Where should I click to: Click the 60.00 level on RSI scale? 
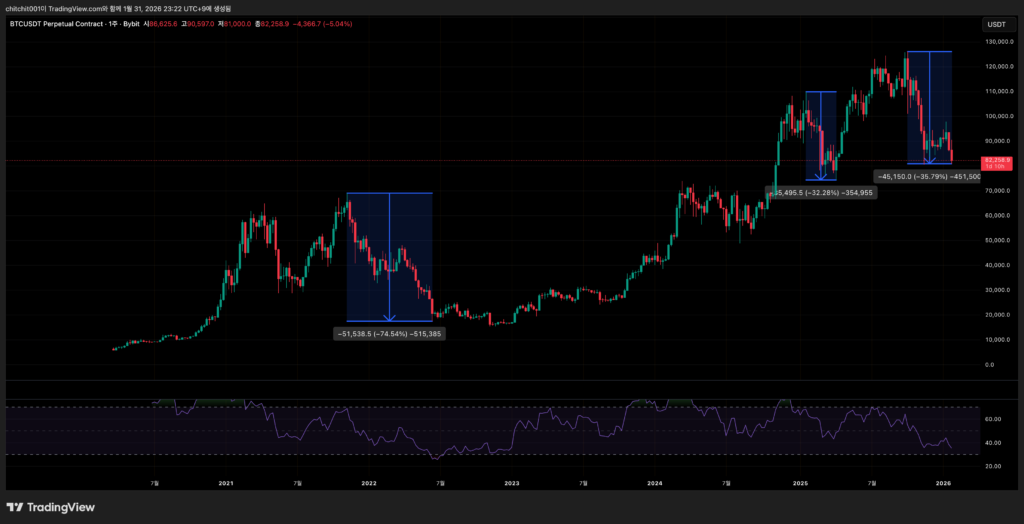[x=993, y=419]
